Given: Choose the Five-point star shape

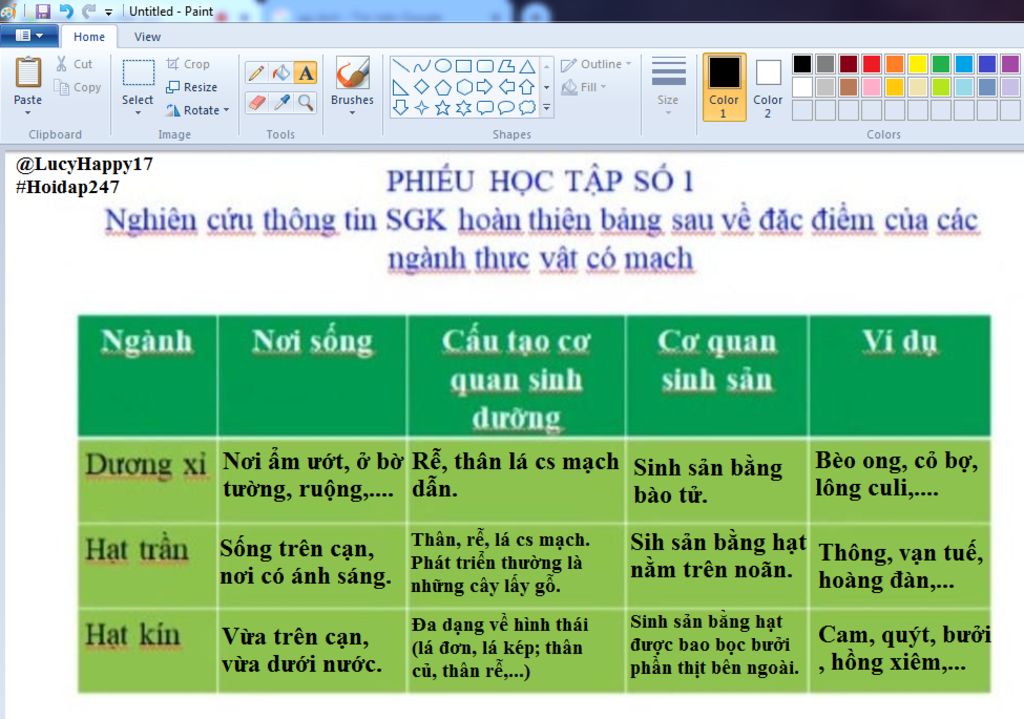Looking at the screenshot, I should coord(443,108).
